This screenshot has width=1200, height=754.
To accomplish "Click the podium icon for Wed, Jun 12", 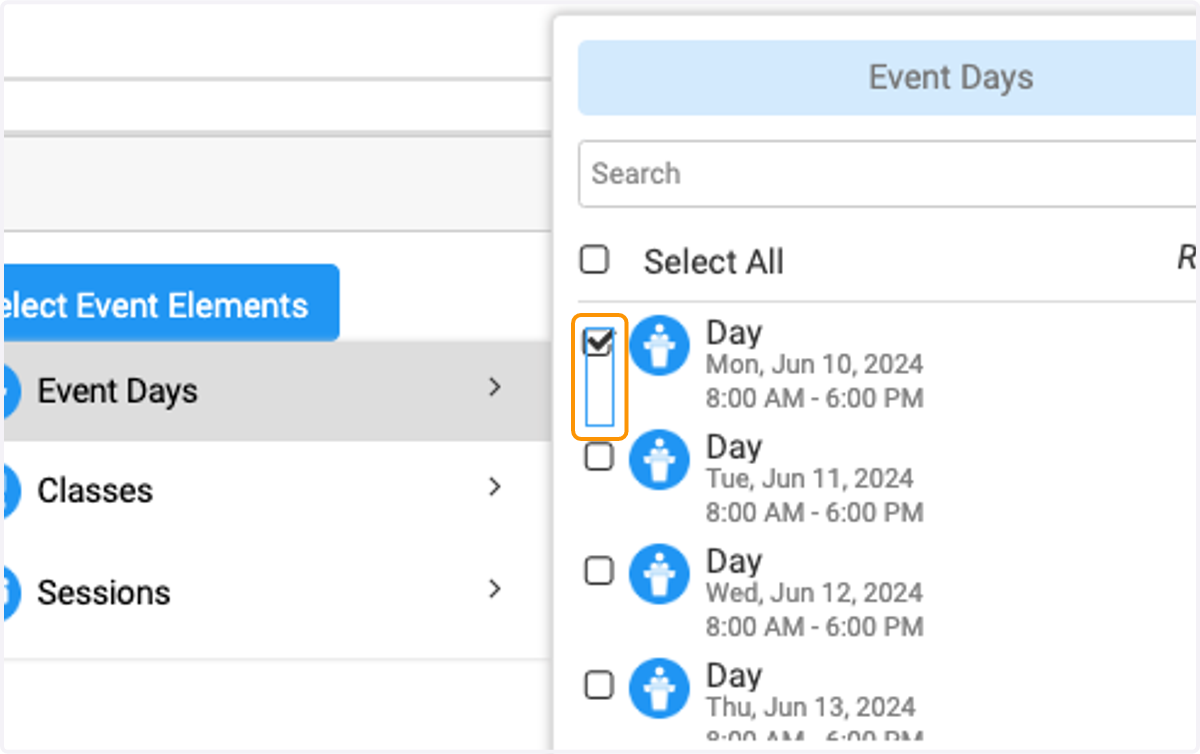I will pos(659,573).
